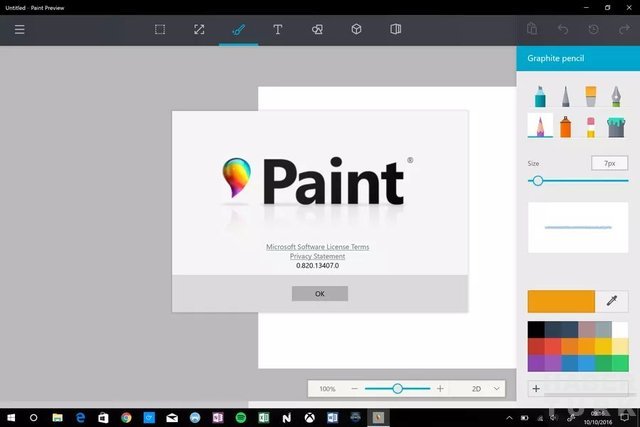The height and width of the screenshot is (427, 640).
Task: Select the black color swatch
Action: click(x=537, y=329)
